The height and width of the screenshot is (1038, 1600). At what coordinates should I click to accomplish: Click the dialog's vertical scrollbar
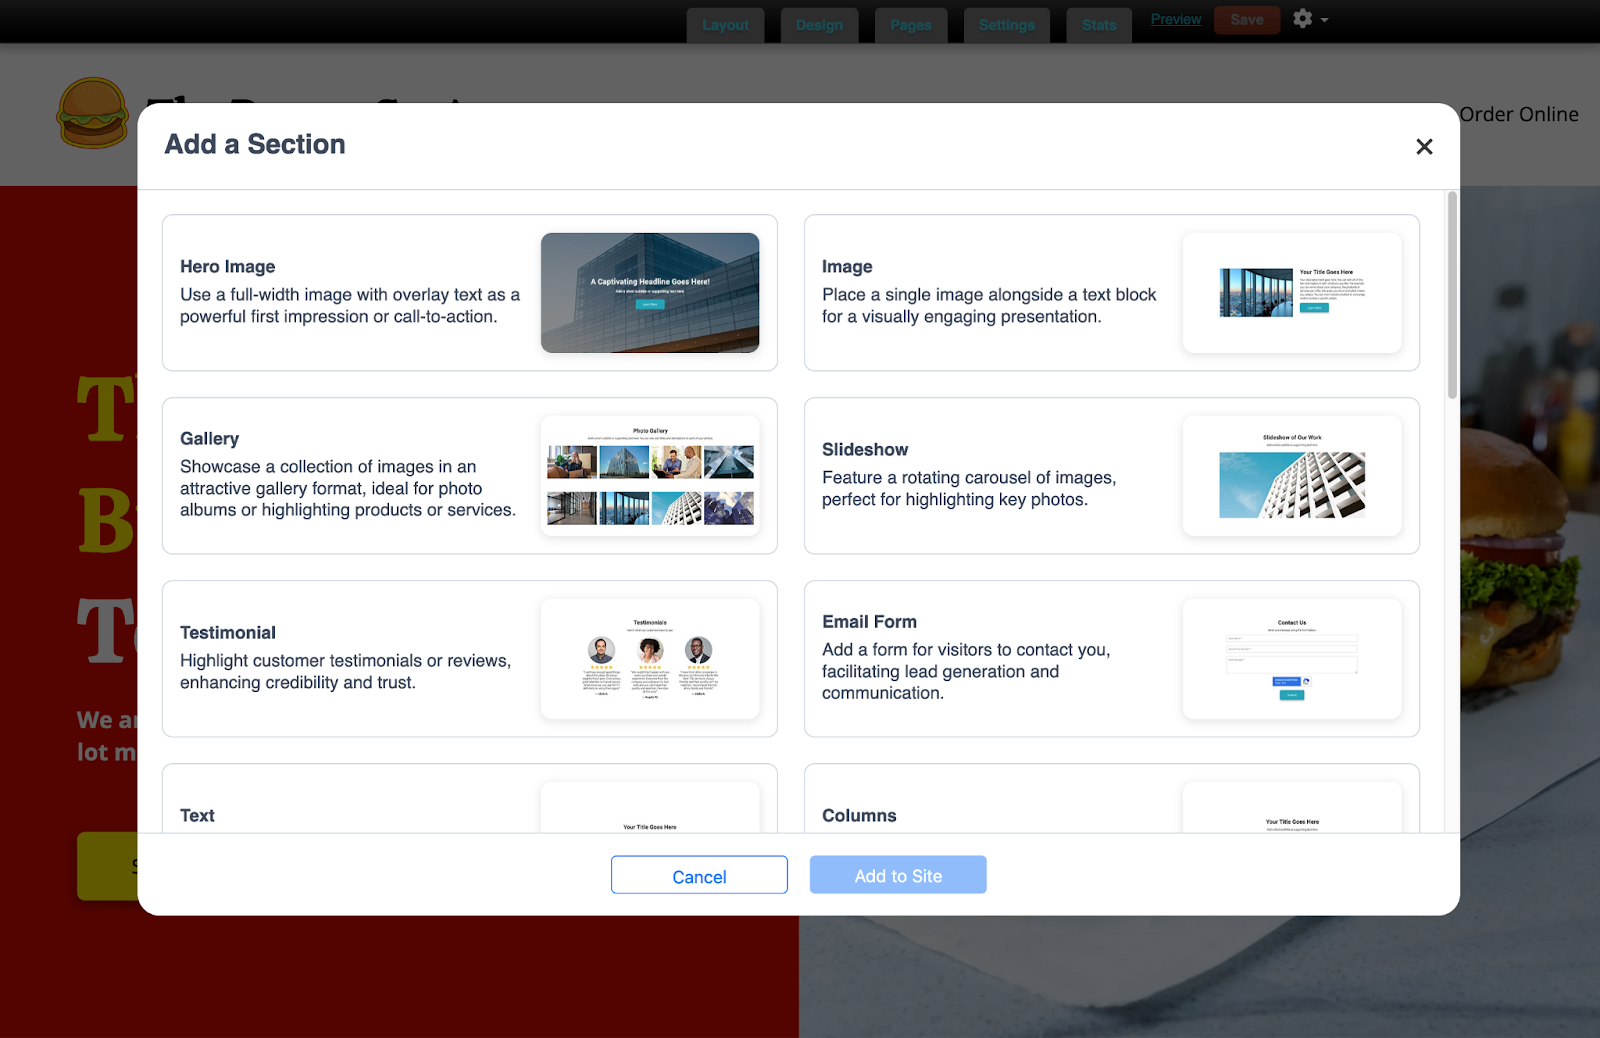tap(1452, 296)
